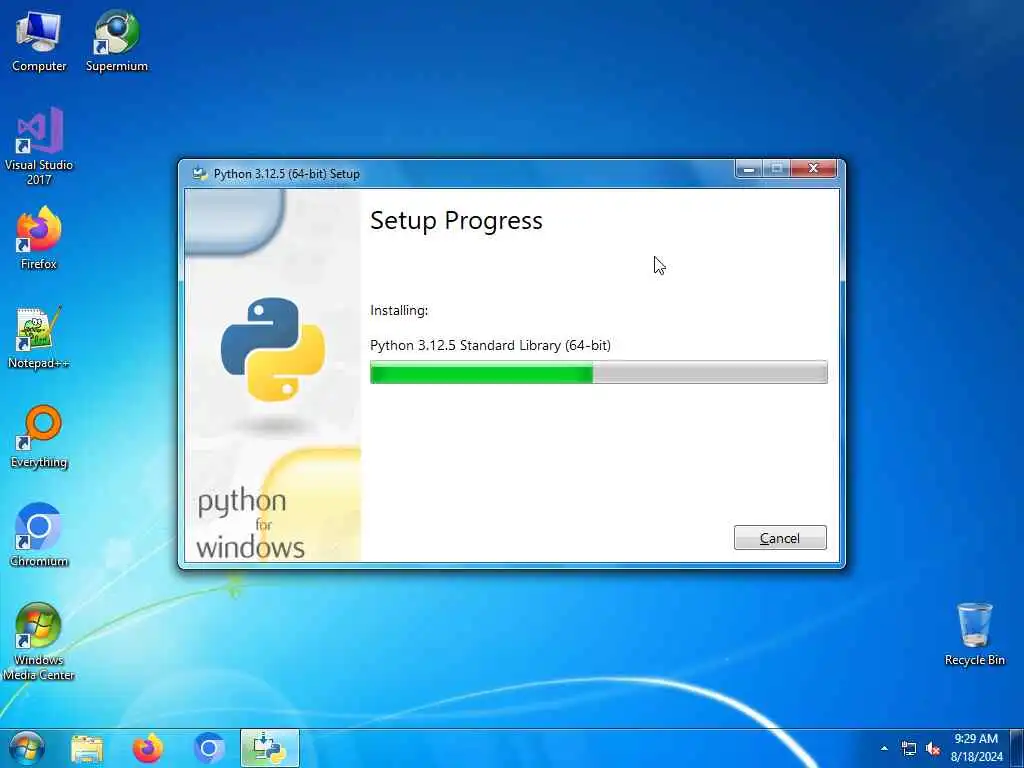Select the Windows Media Center shortcut
Screen dimensions: 1024x768
coord(39,641)
